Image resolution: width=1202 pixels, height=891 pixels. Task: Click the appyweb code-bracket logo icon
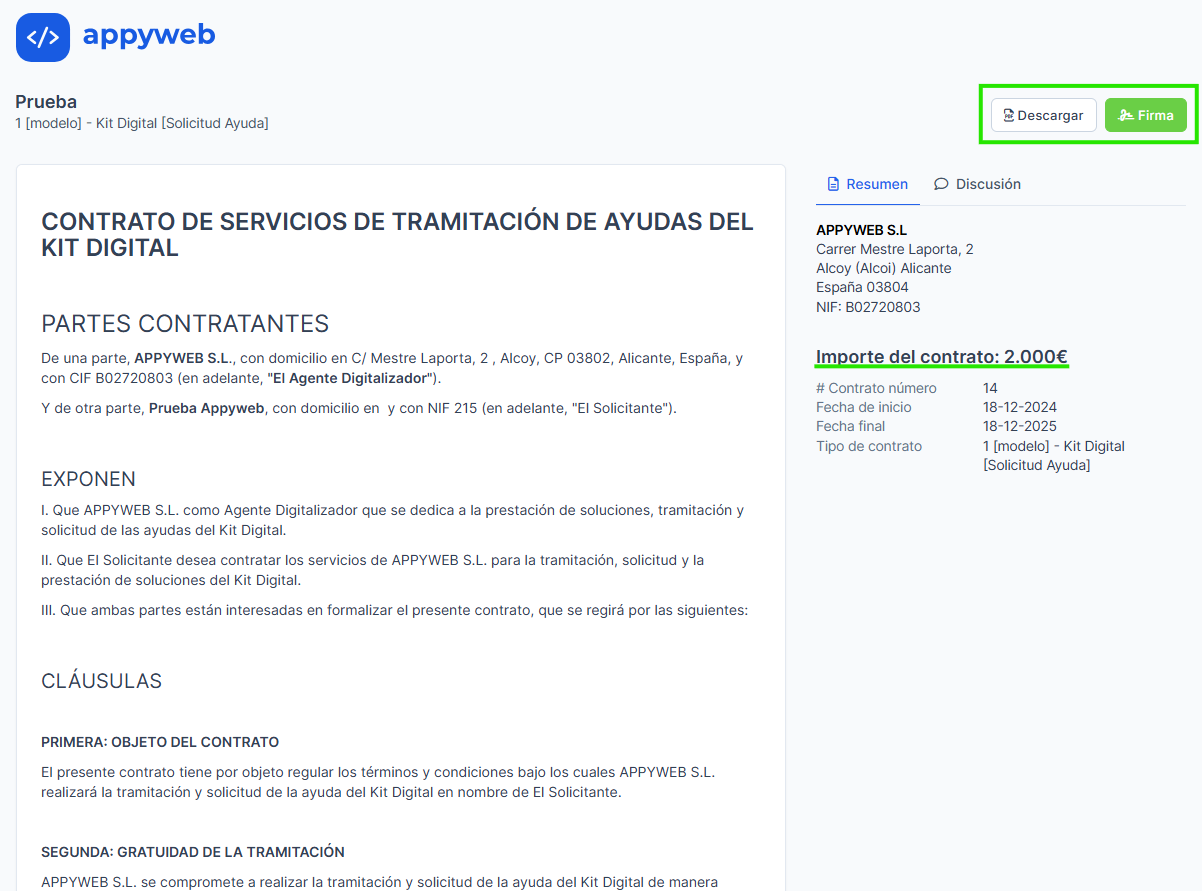click(x=43, y=38)
